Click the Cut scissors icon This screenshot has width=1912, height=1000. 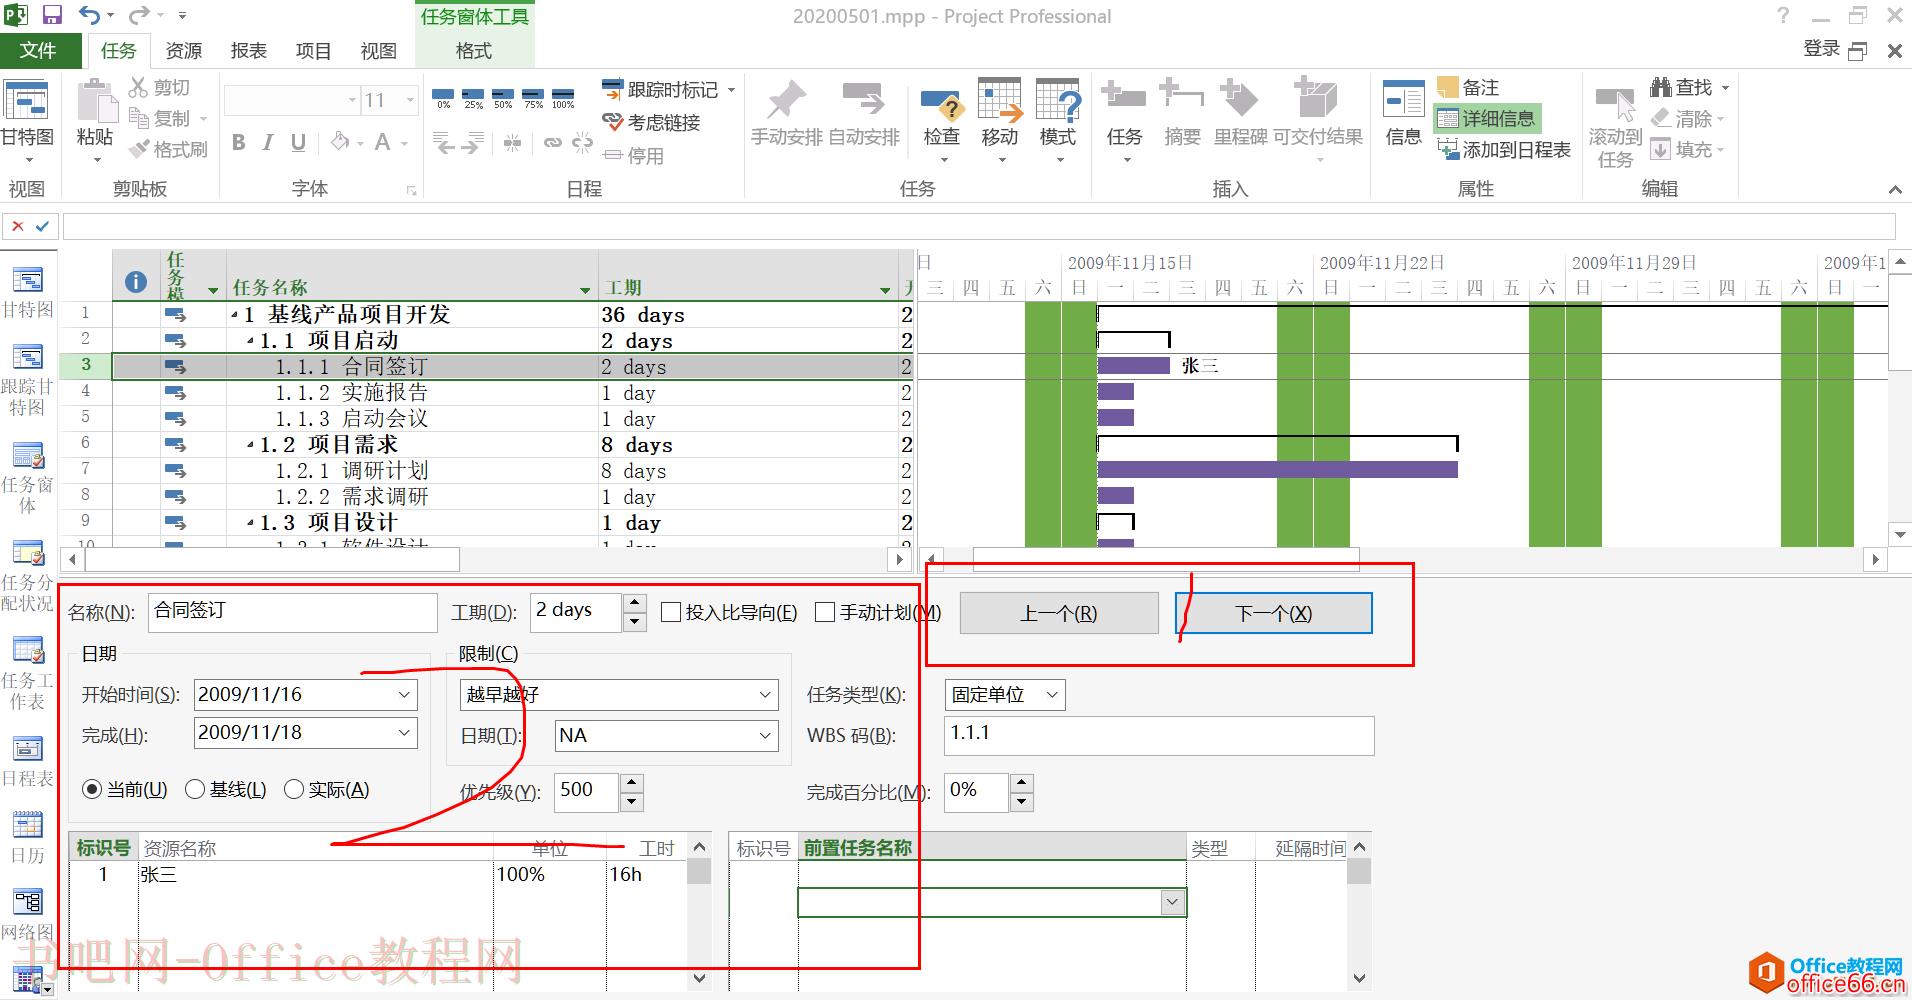coord(138,88)
